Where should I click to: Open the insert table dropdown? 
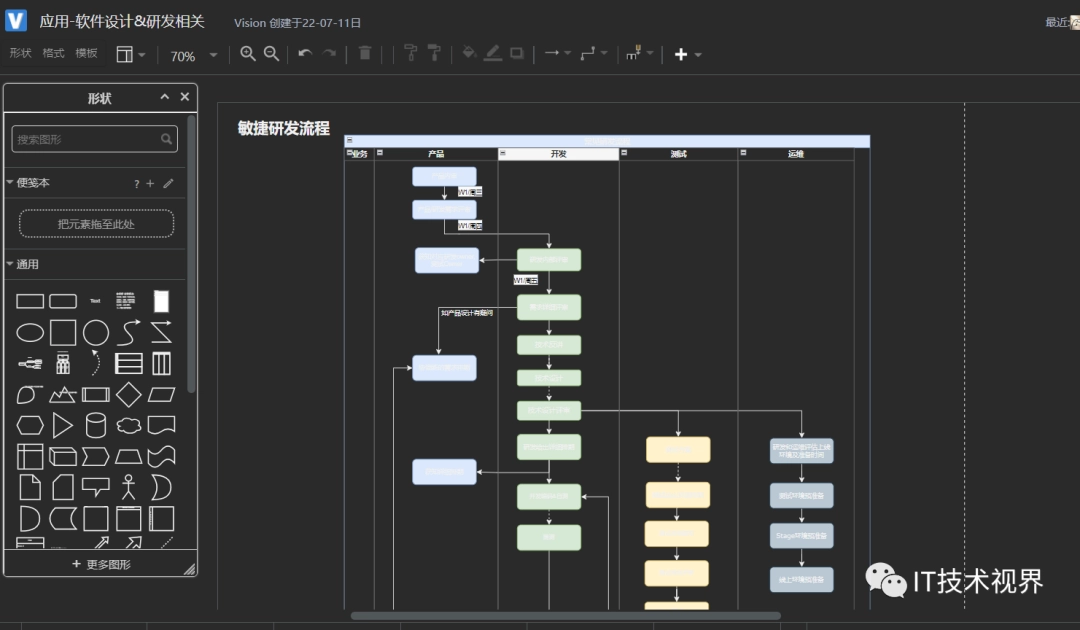pos(639,53)
